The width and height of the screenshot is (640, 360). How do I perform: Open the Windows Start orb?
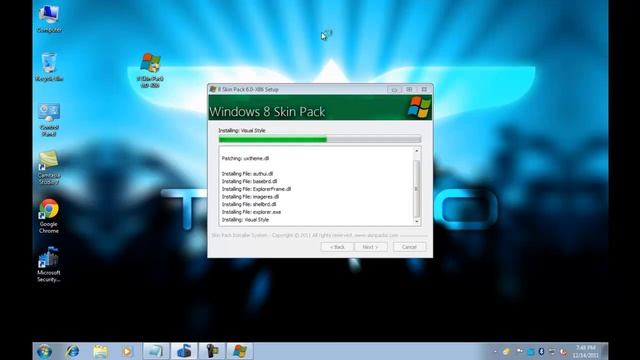click(44, 351)
